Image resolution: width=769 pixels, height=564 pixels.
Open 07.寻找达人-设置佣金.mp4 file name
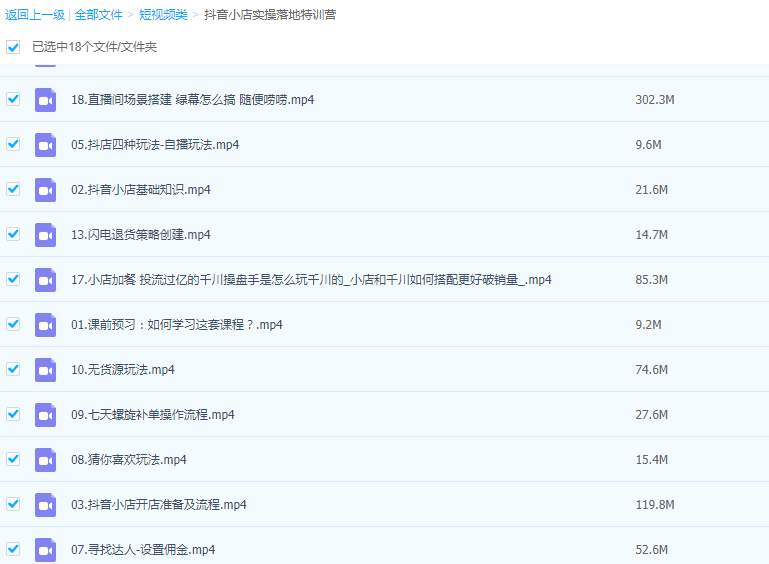click(143, 550)
